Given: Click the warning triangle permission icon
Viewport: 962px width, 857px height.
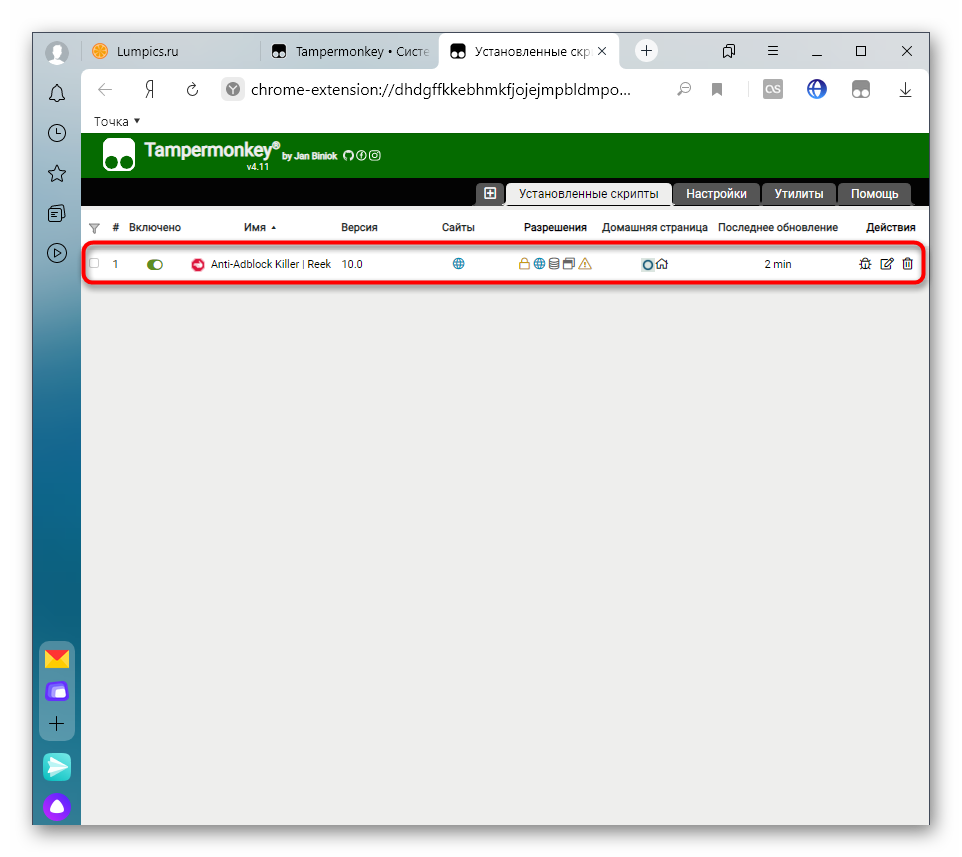Looking at the screenshot, I should 585,264.
